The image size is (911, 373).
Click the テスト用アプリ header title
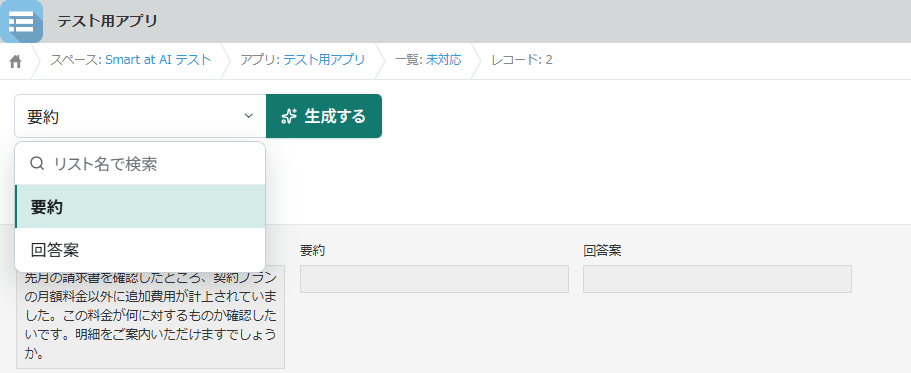click(107, 21)
